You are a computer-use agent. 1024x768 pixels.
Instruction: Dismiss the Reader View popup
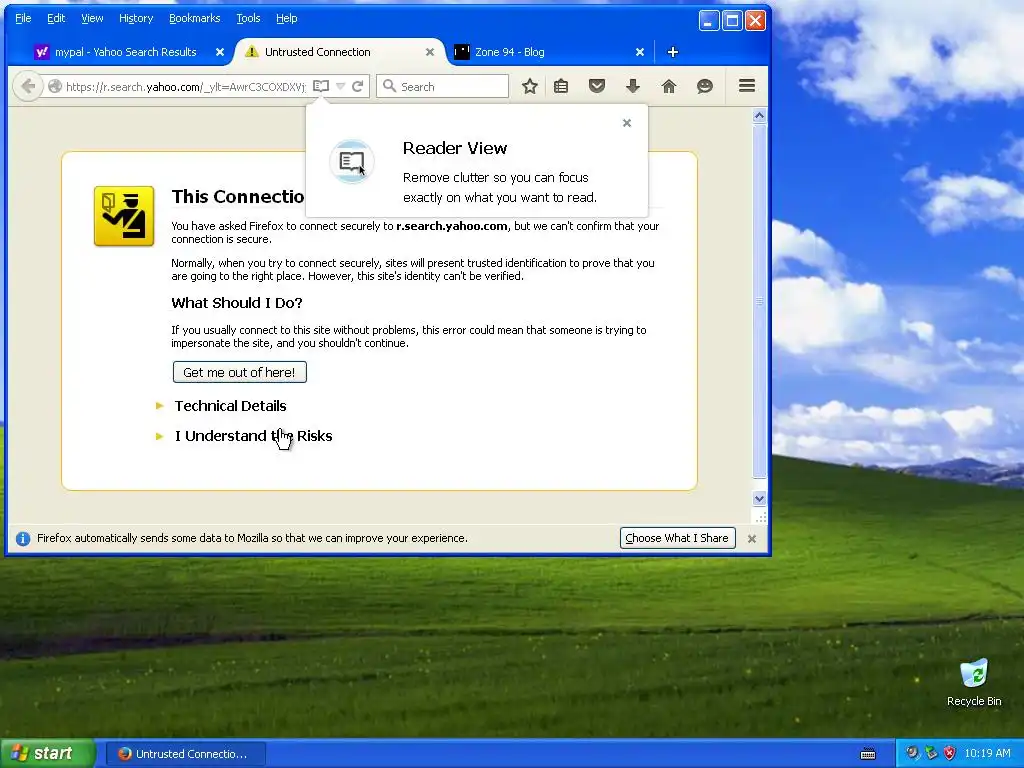[627, 123]
